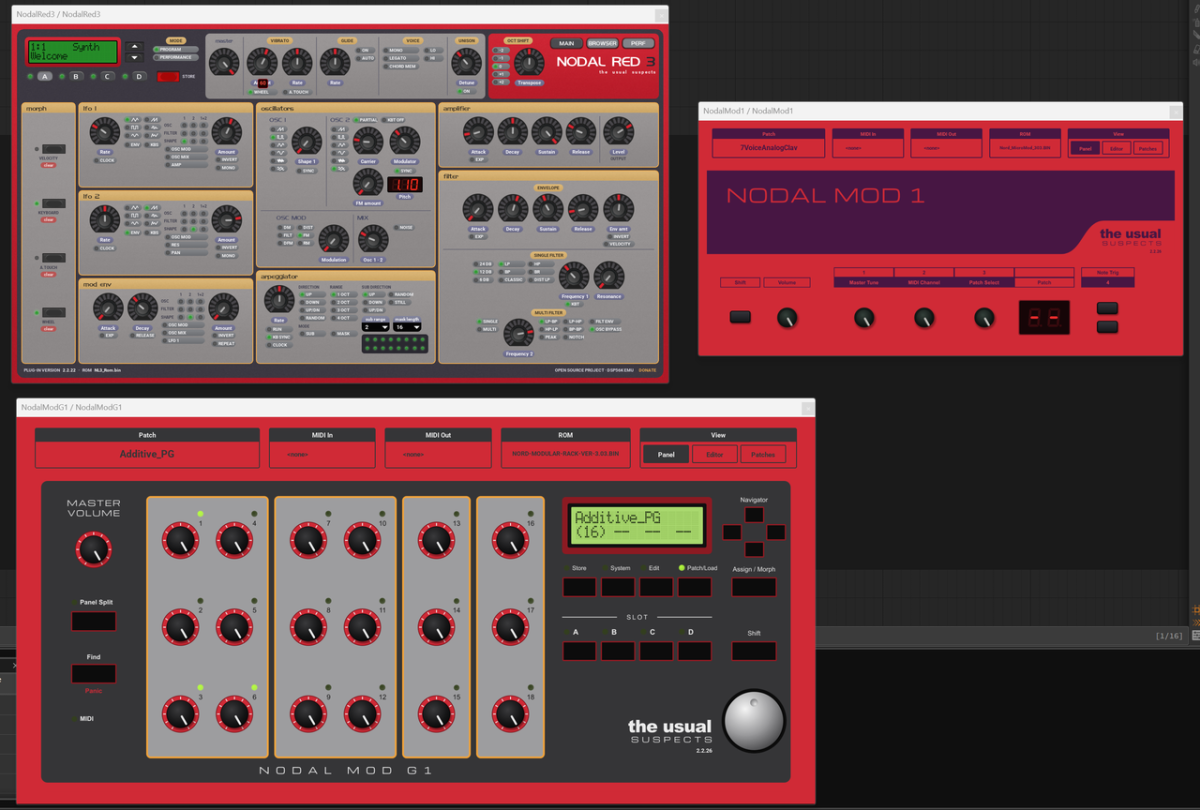
Task: Click the Navigator left button in NodalModG1
Action: (731, 532)
